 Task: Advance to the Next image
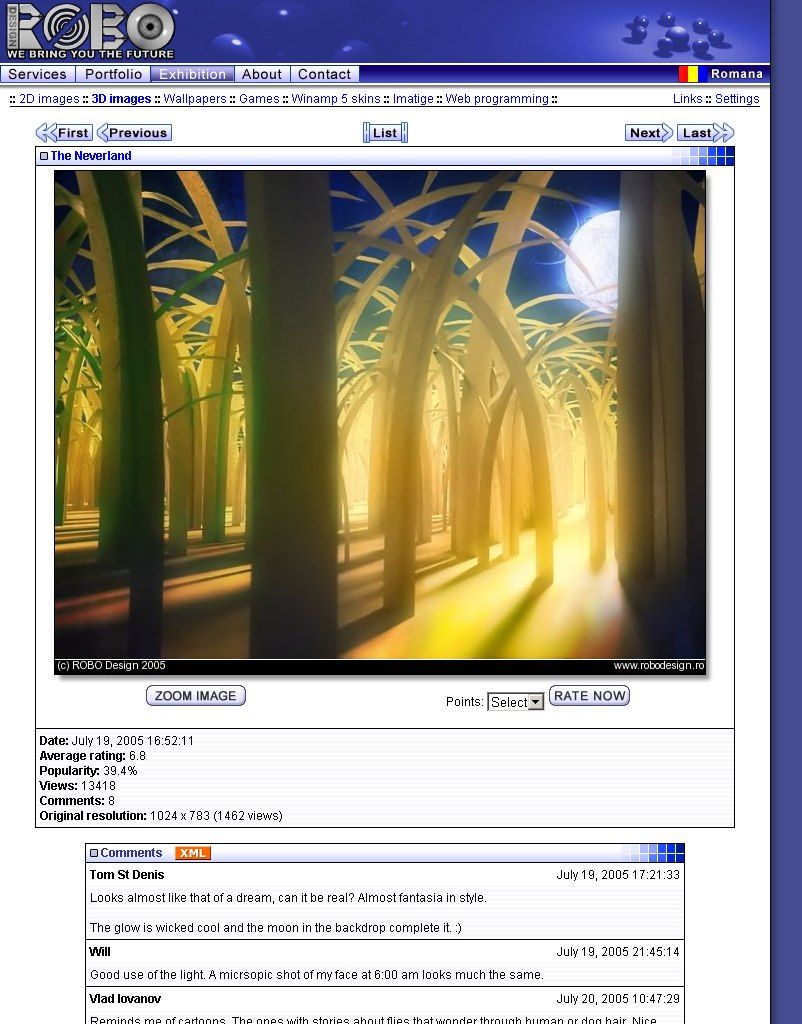648,133
